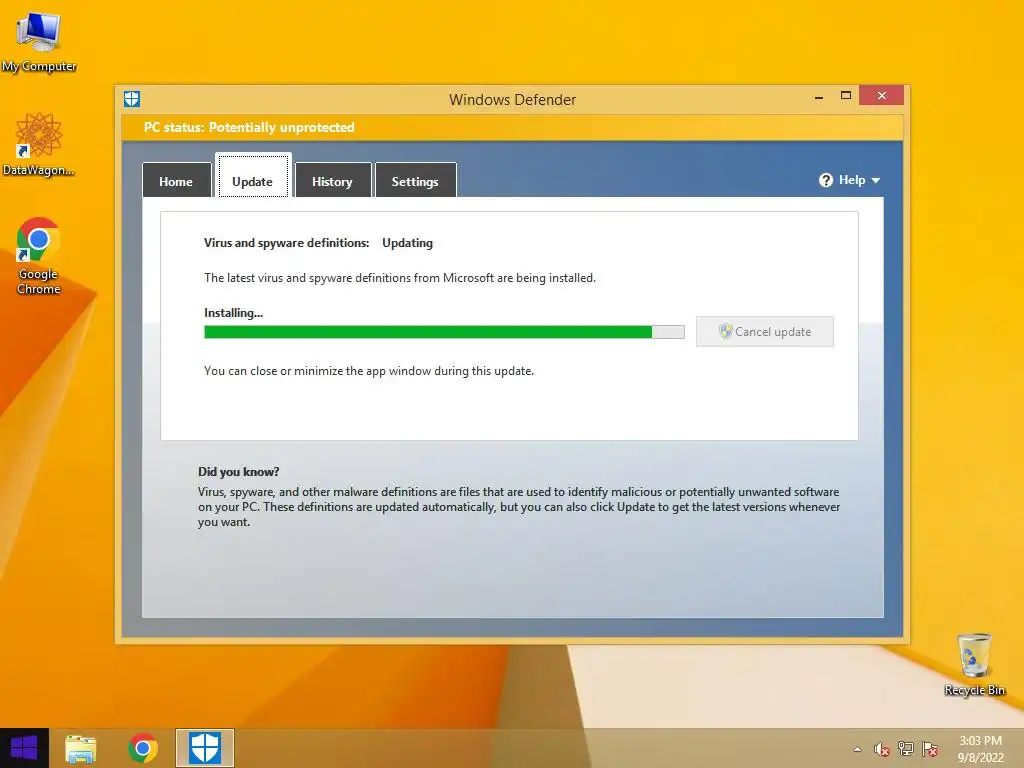Click the green installation progress bar
The image size is (1024, 768).
coord(444,332)
